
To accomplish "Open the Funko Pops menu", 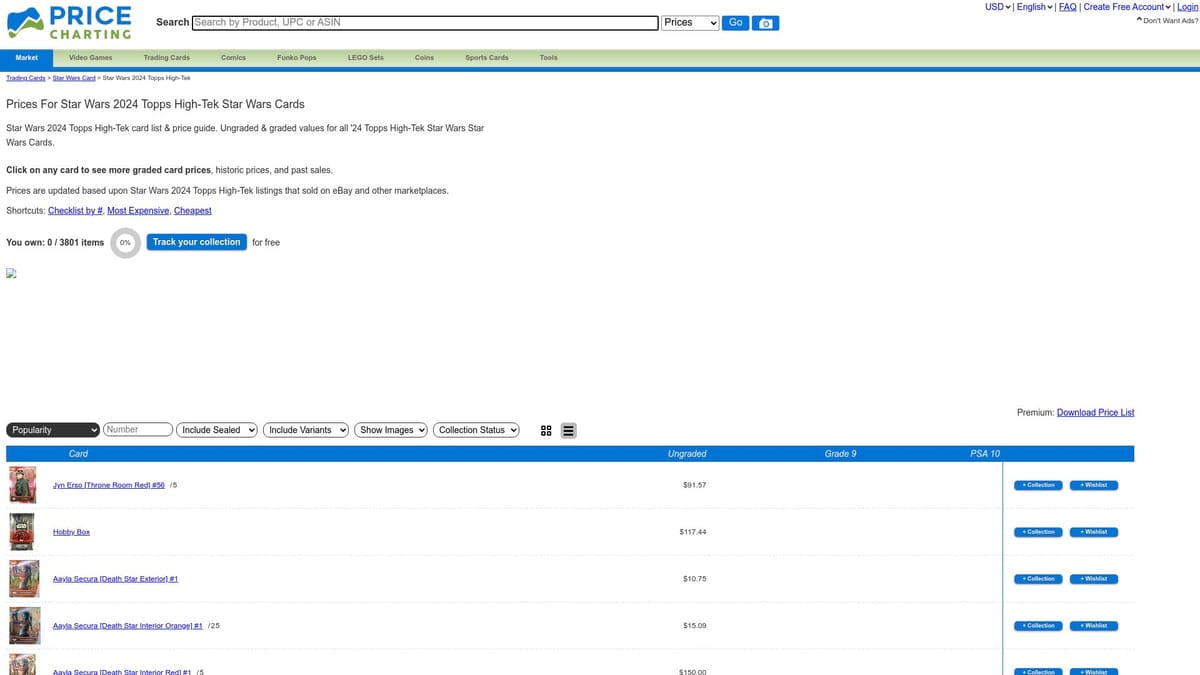I will [297, 58].
